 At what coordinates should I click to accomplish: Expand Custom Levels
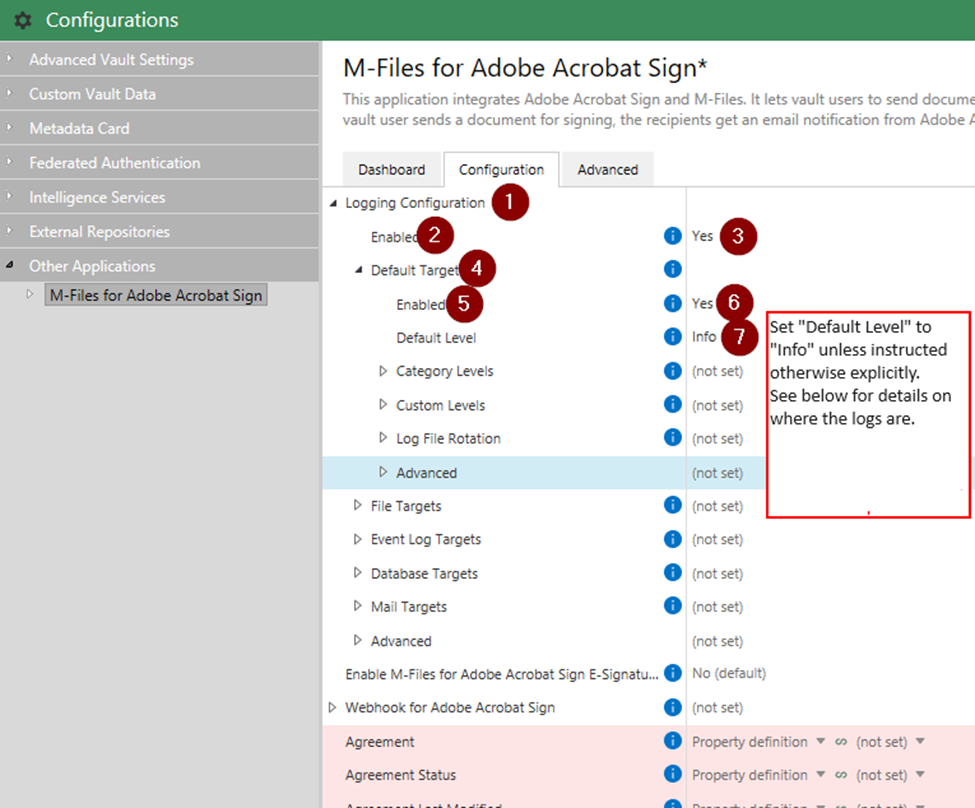[x=383, y=405]
